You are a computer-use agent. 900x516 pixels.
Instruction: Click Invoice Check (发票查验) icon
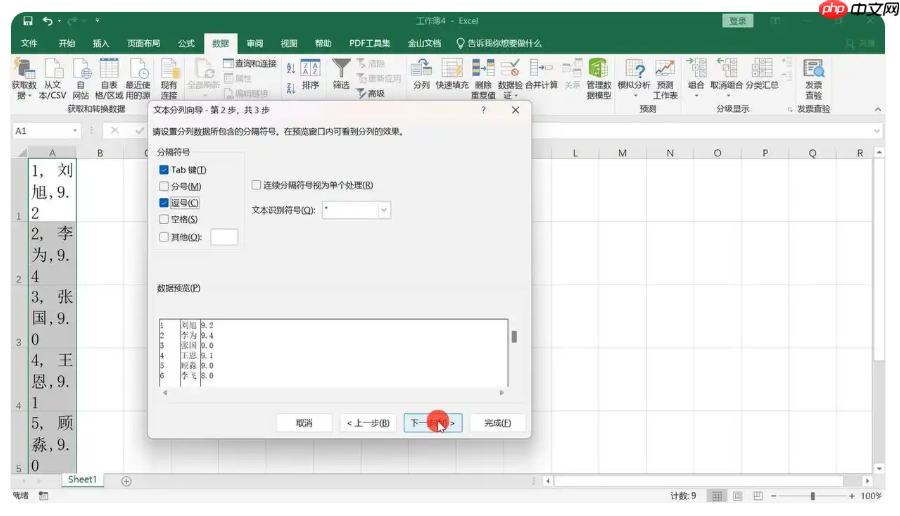click(x=813, y=79)
